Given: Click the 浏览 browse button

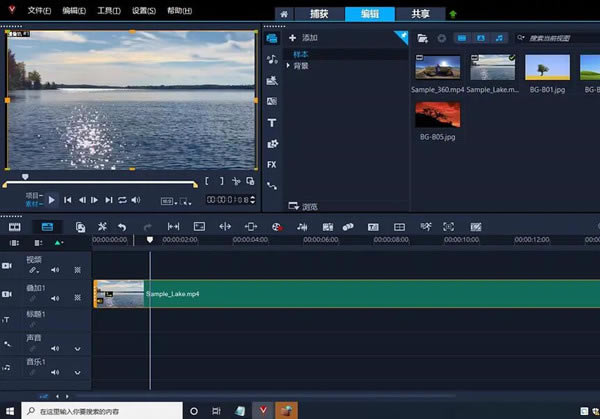Looking at the screenshot, I should point(303,207).
